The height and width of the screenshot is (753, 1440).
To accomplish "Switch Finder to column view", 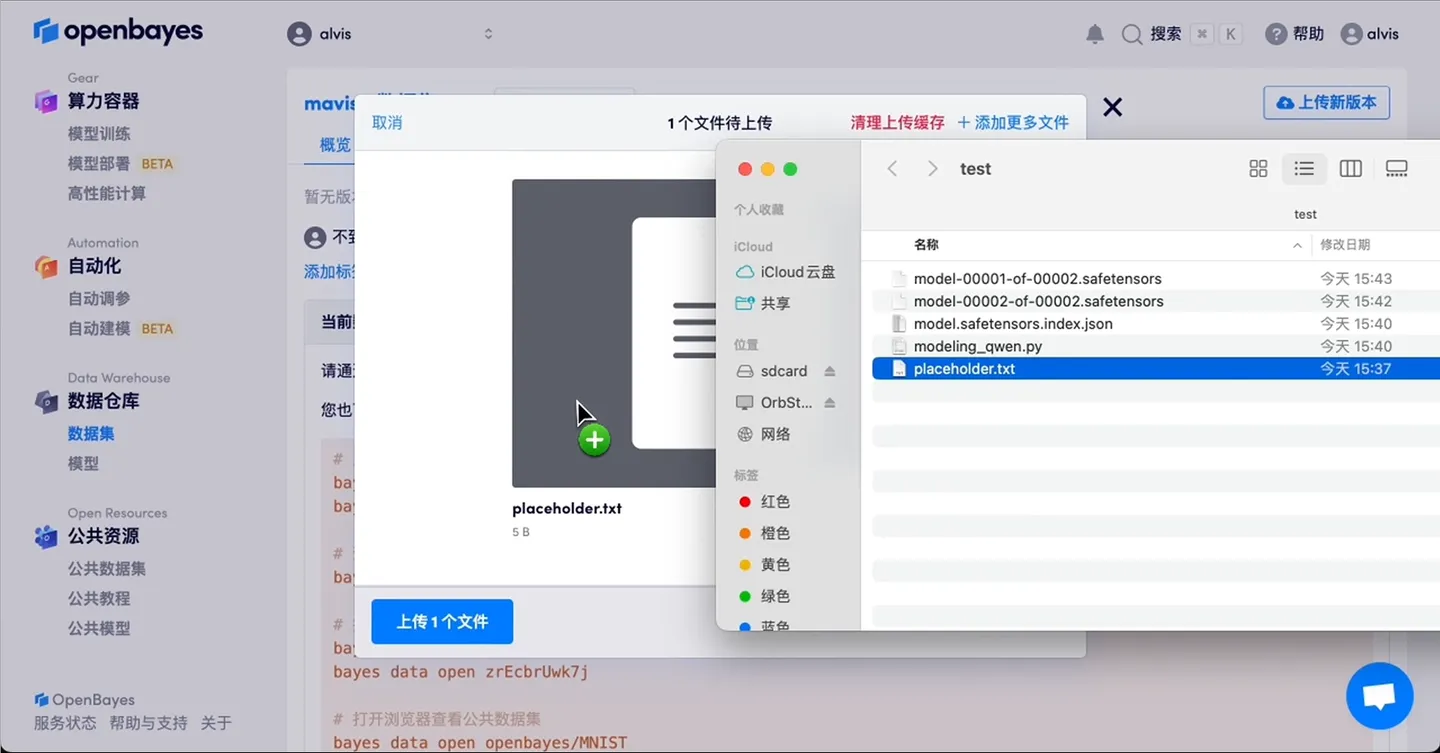I will 1350,168.
